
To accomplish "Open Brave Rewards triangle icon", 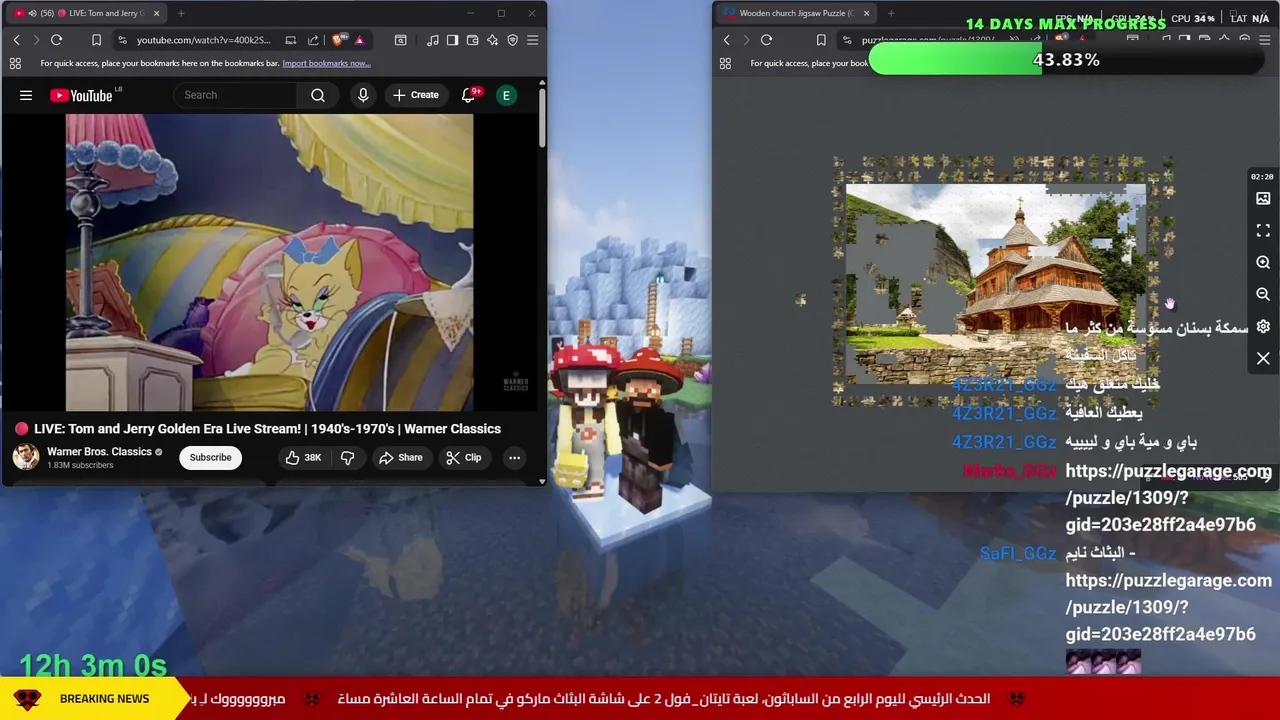I will [x=359, y=40].
